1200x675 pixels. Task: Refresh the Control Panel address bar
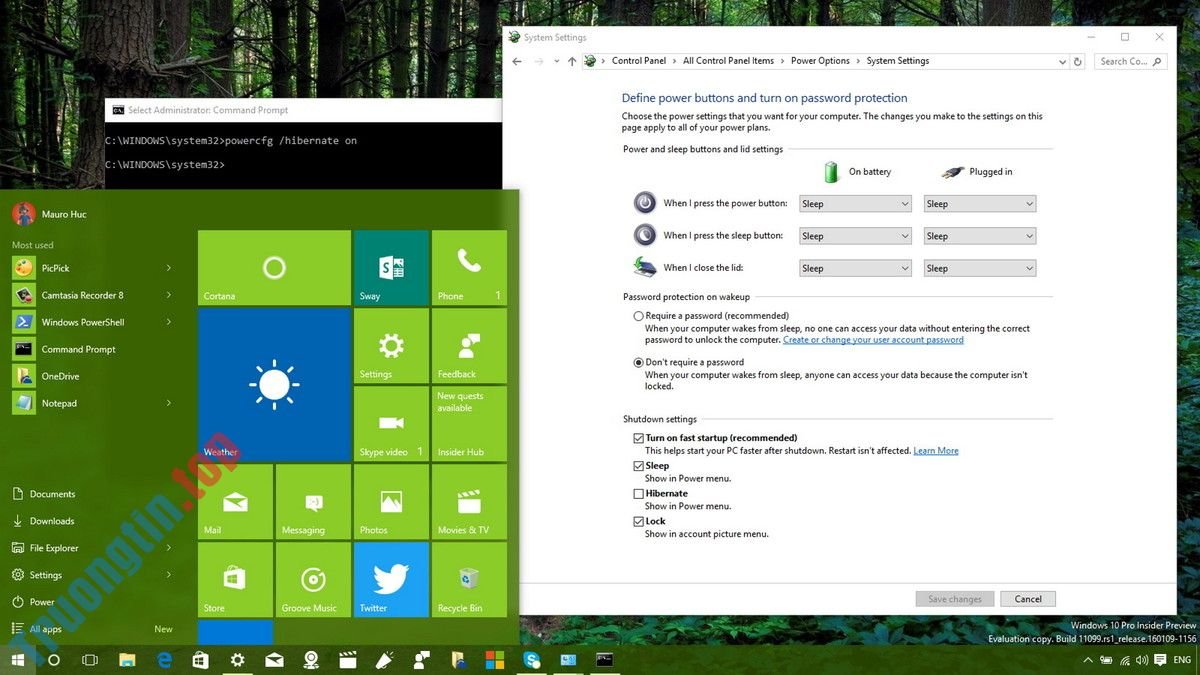tap(1077, 61)
